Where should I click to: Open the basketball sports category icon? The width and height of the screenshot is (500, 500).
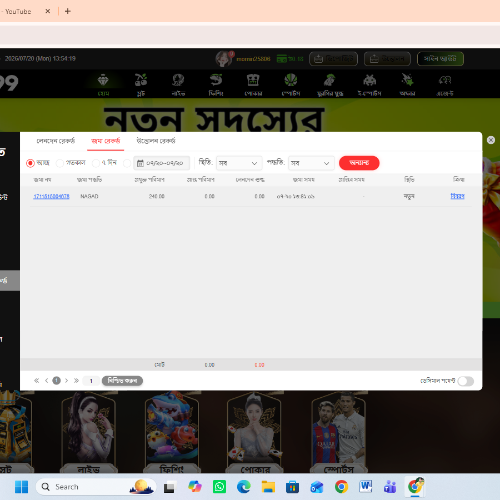[x=291, y=80]
